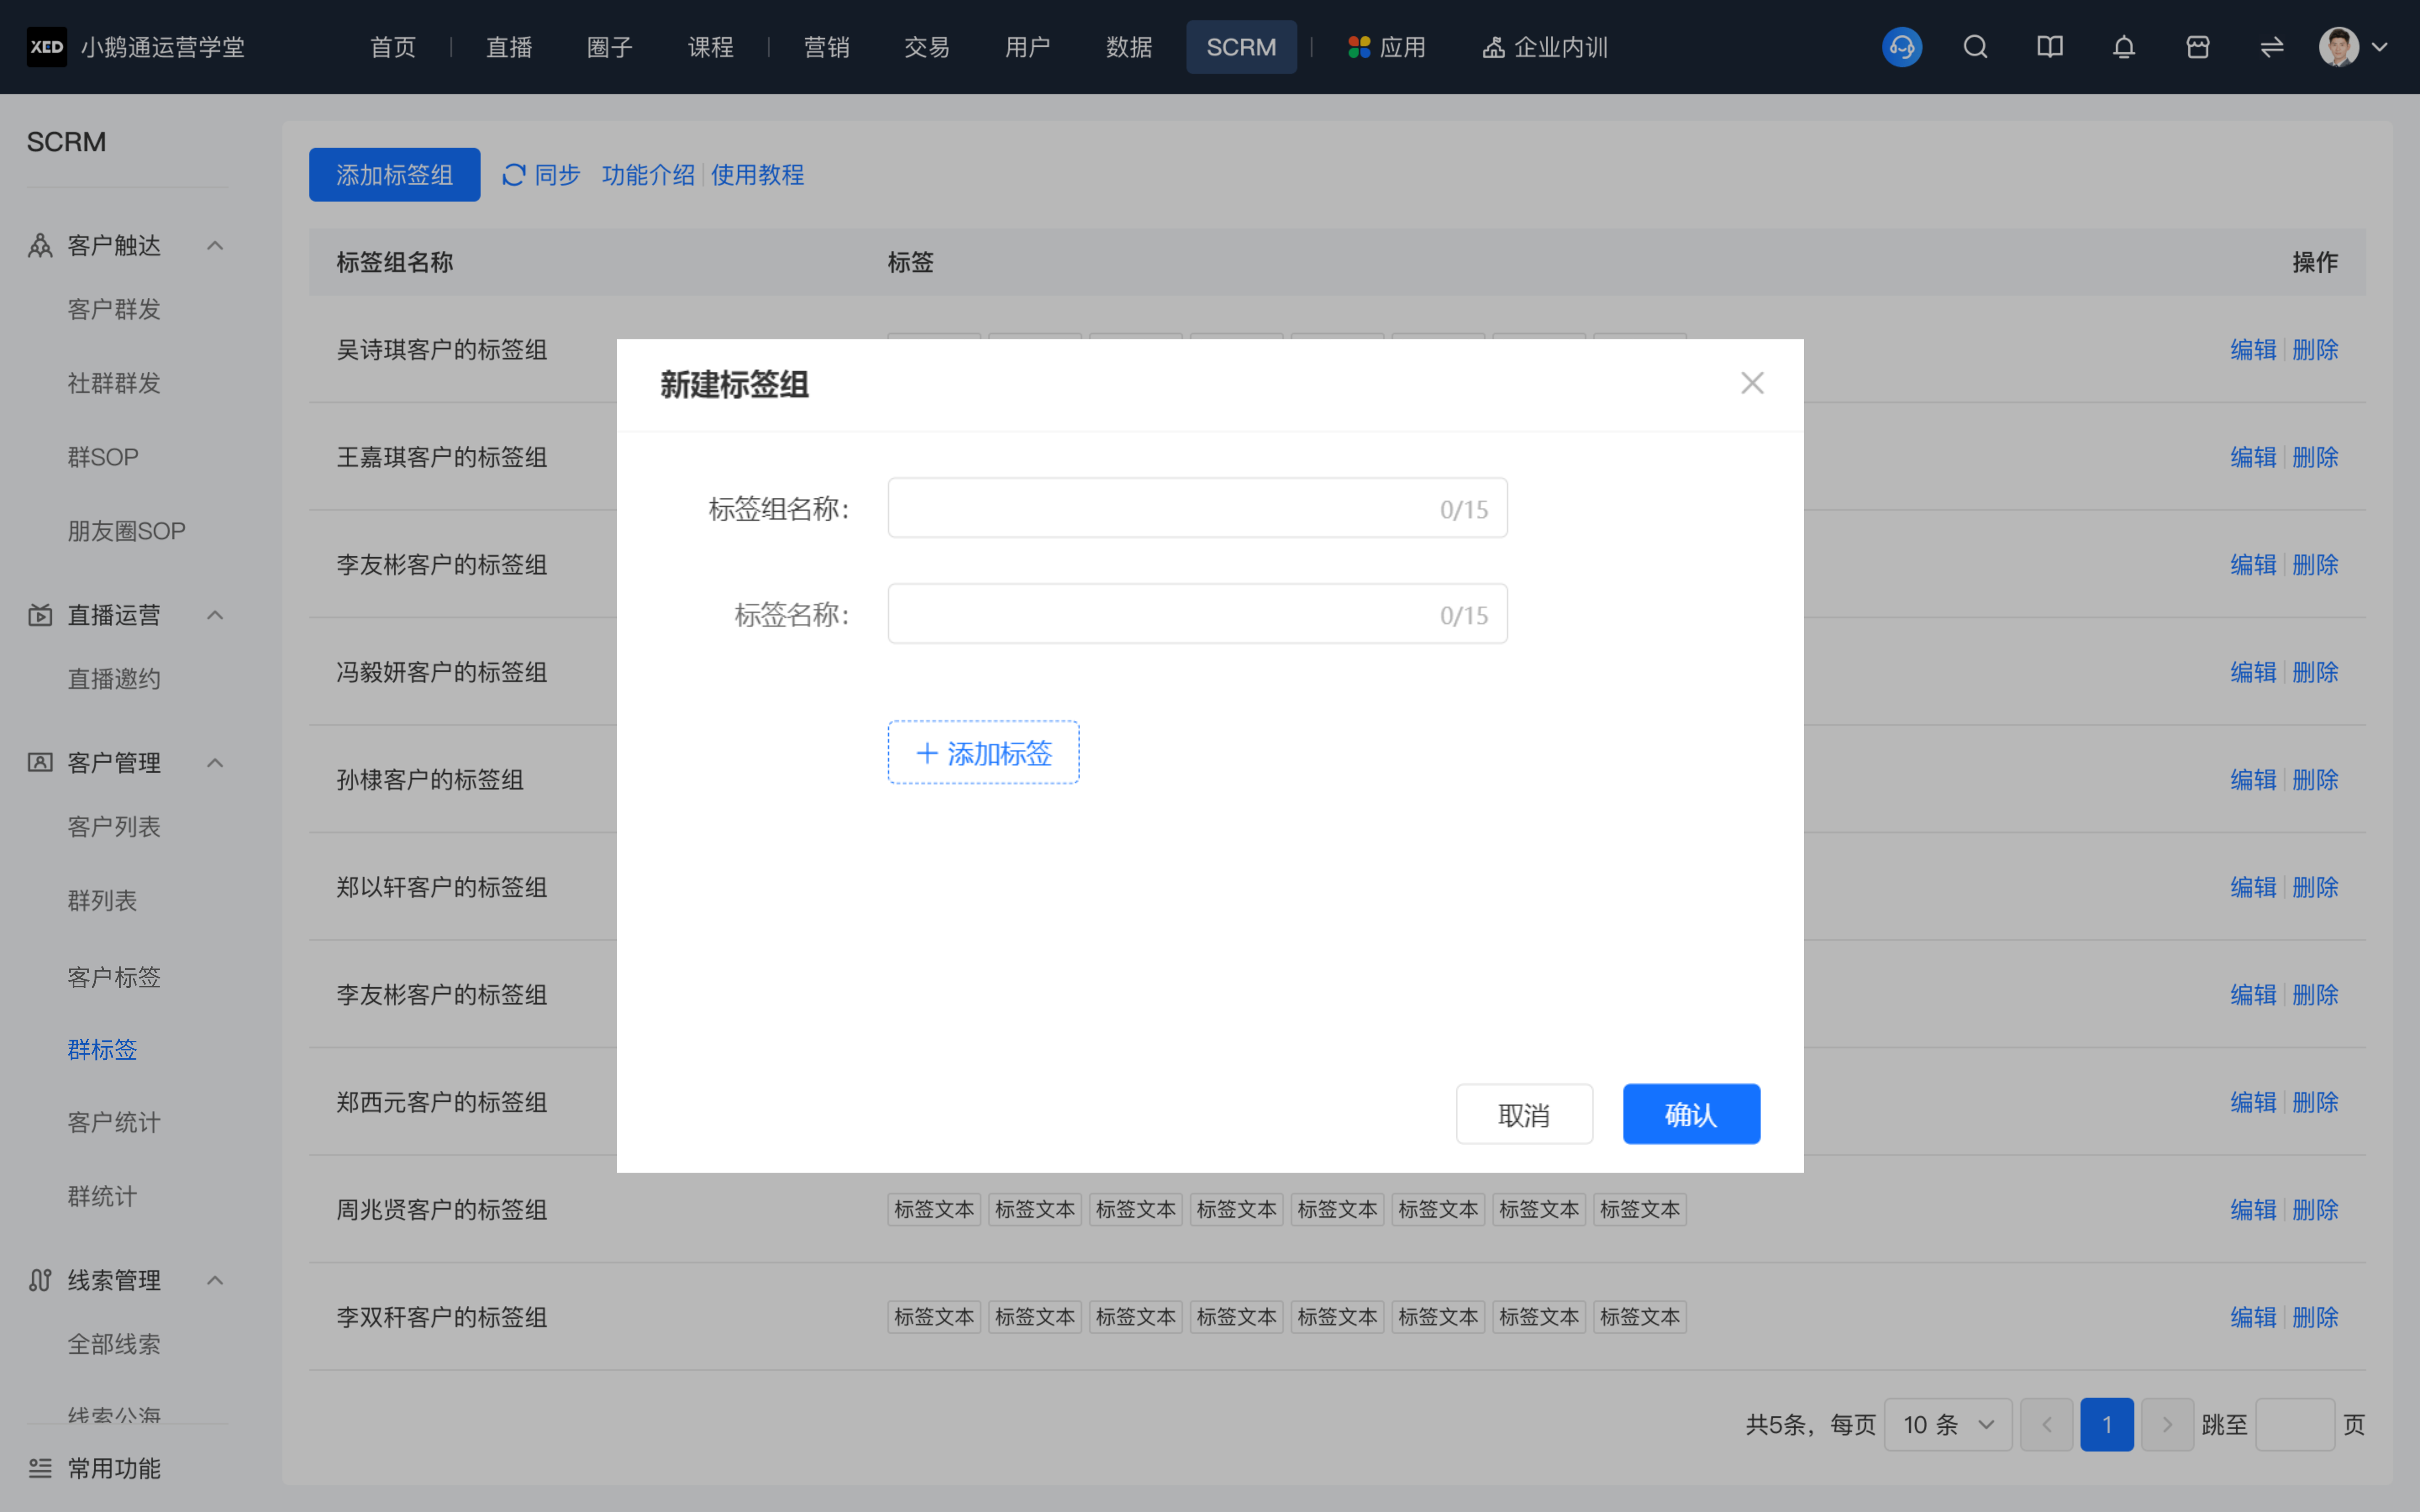Open 全部线索 in the sidebar
The image size is (2420, 1512).
click(x=114, y=1344)
